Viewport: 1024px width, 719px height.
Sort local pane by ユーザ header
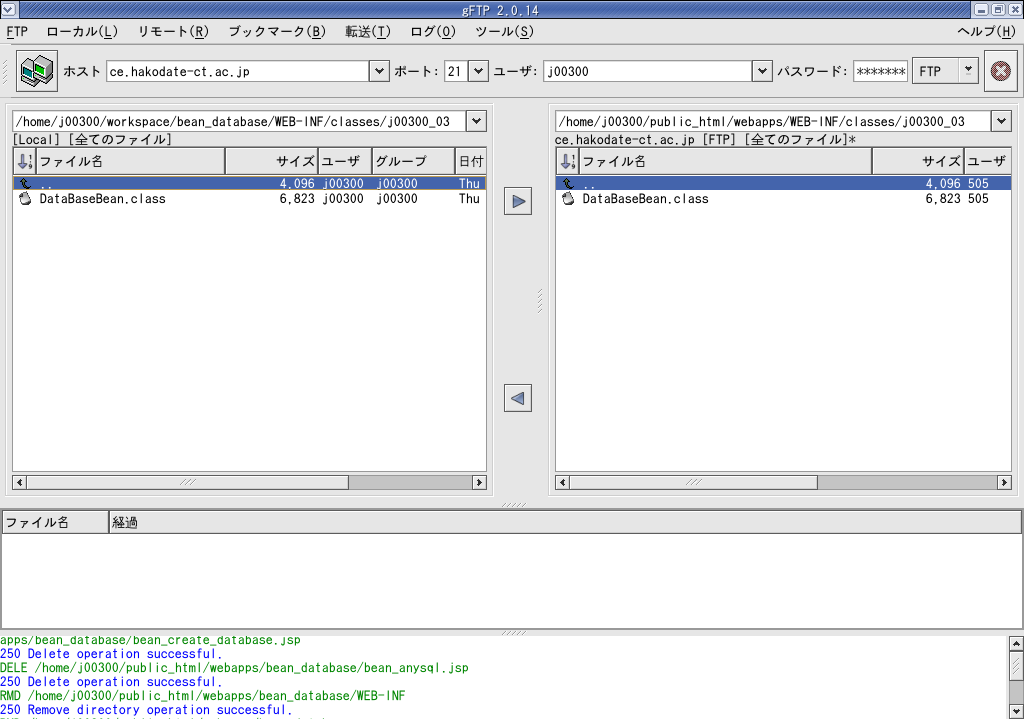[345, 161]
